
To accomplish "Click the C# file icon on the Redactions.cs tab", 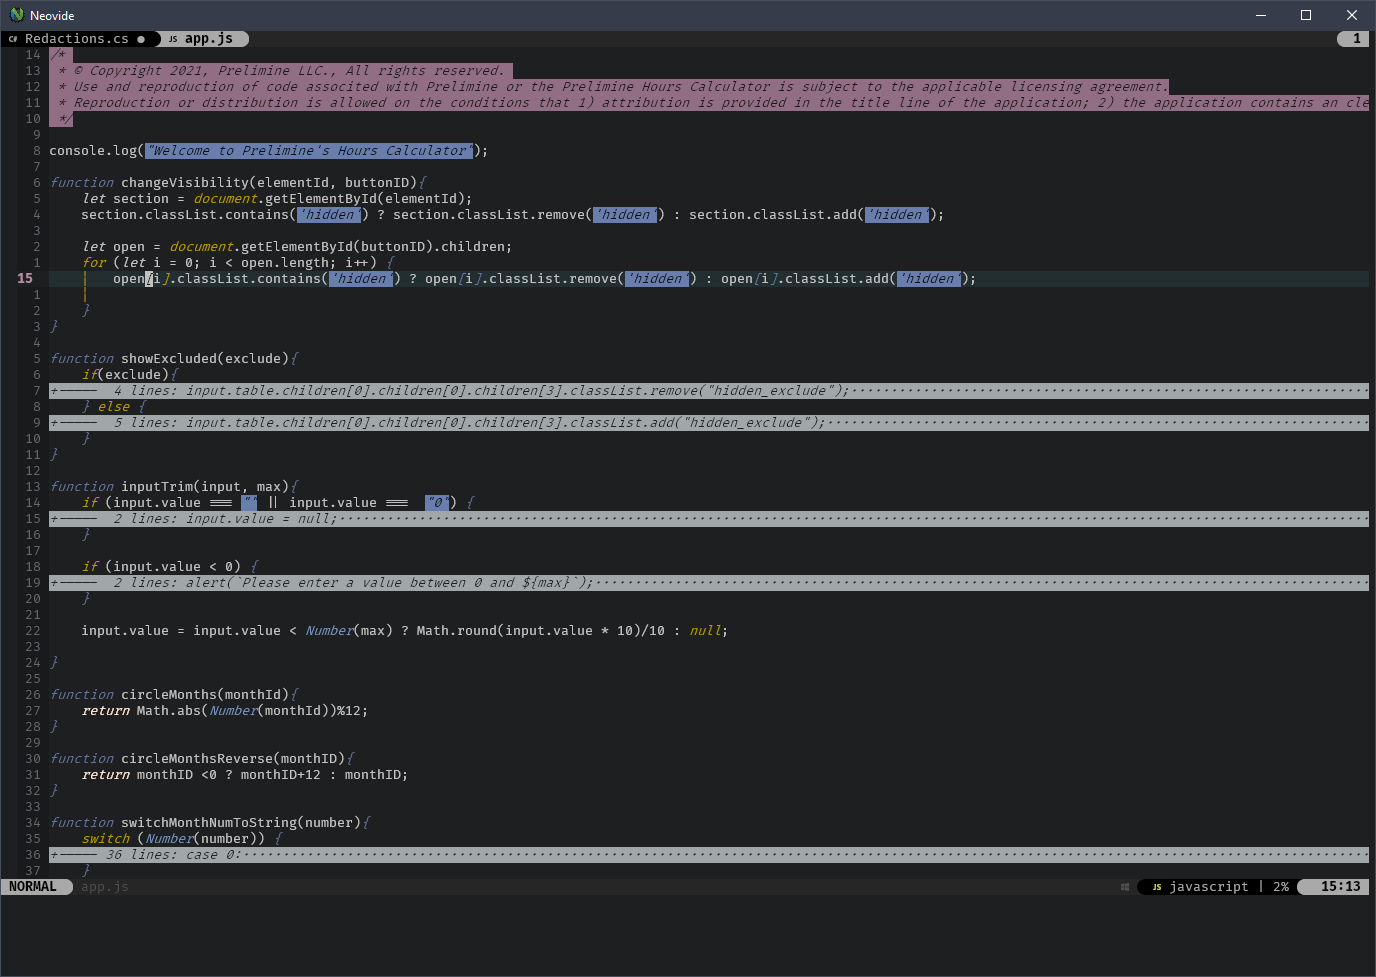I will [13, 39].
